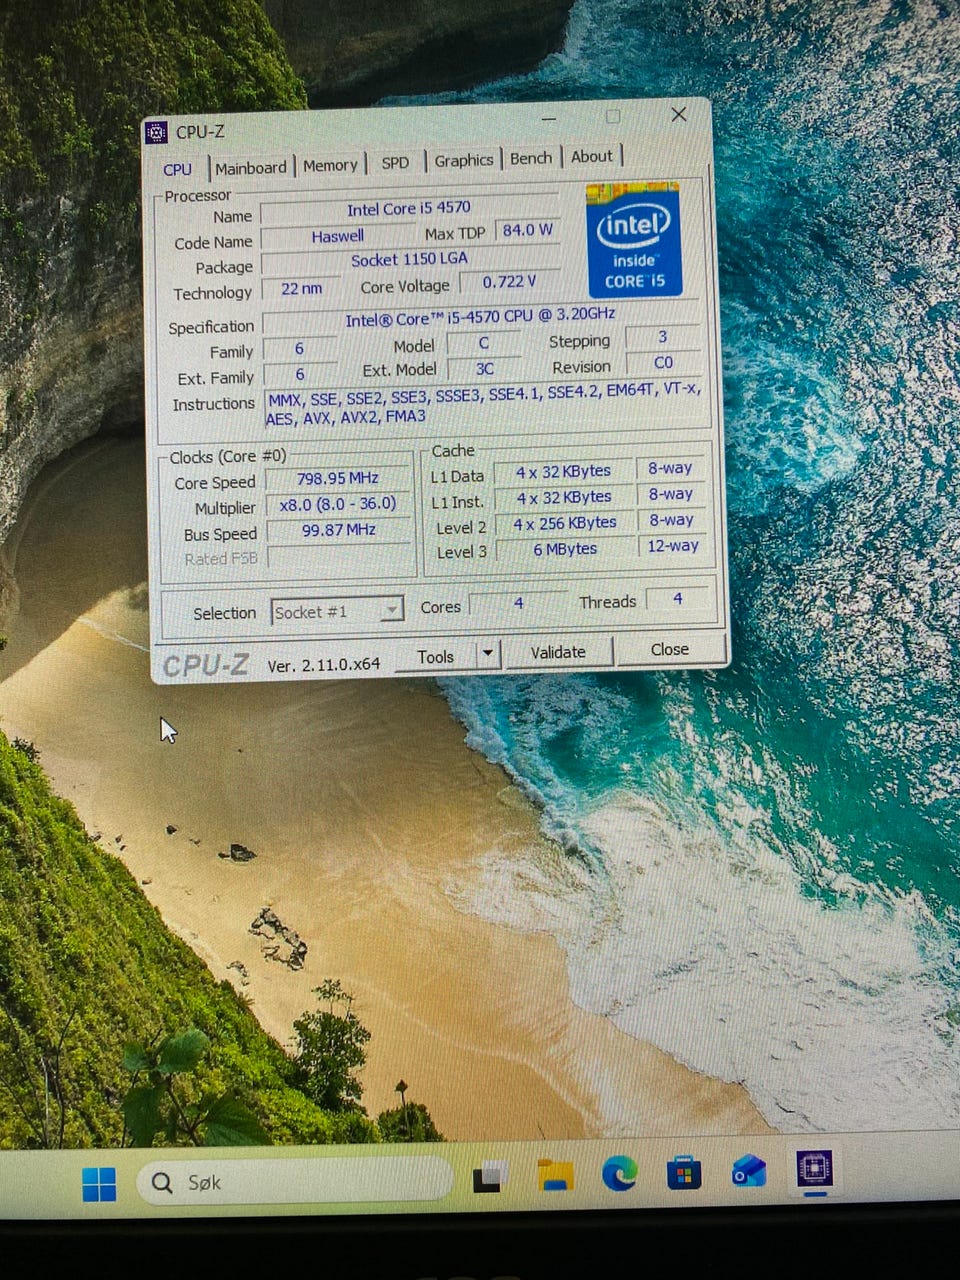Screen dimensions: 960x1280
Task: Click the Max TDP value 84.0 W
Action: tap(527, 230)
